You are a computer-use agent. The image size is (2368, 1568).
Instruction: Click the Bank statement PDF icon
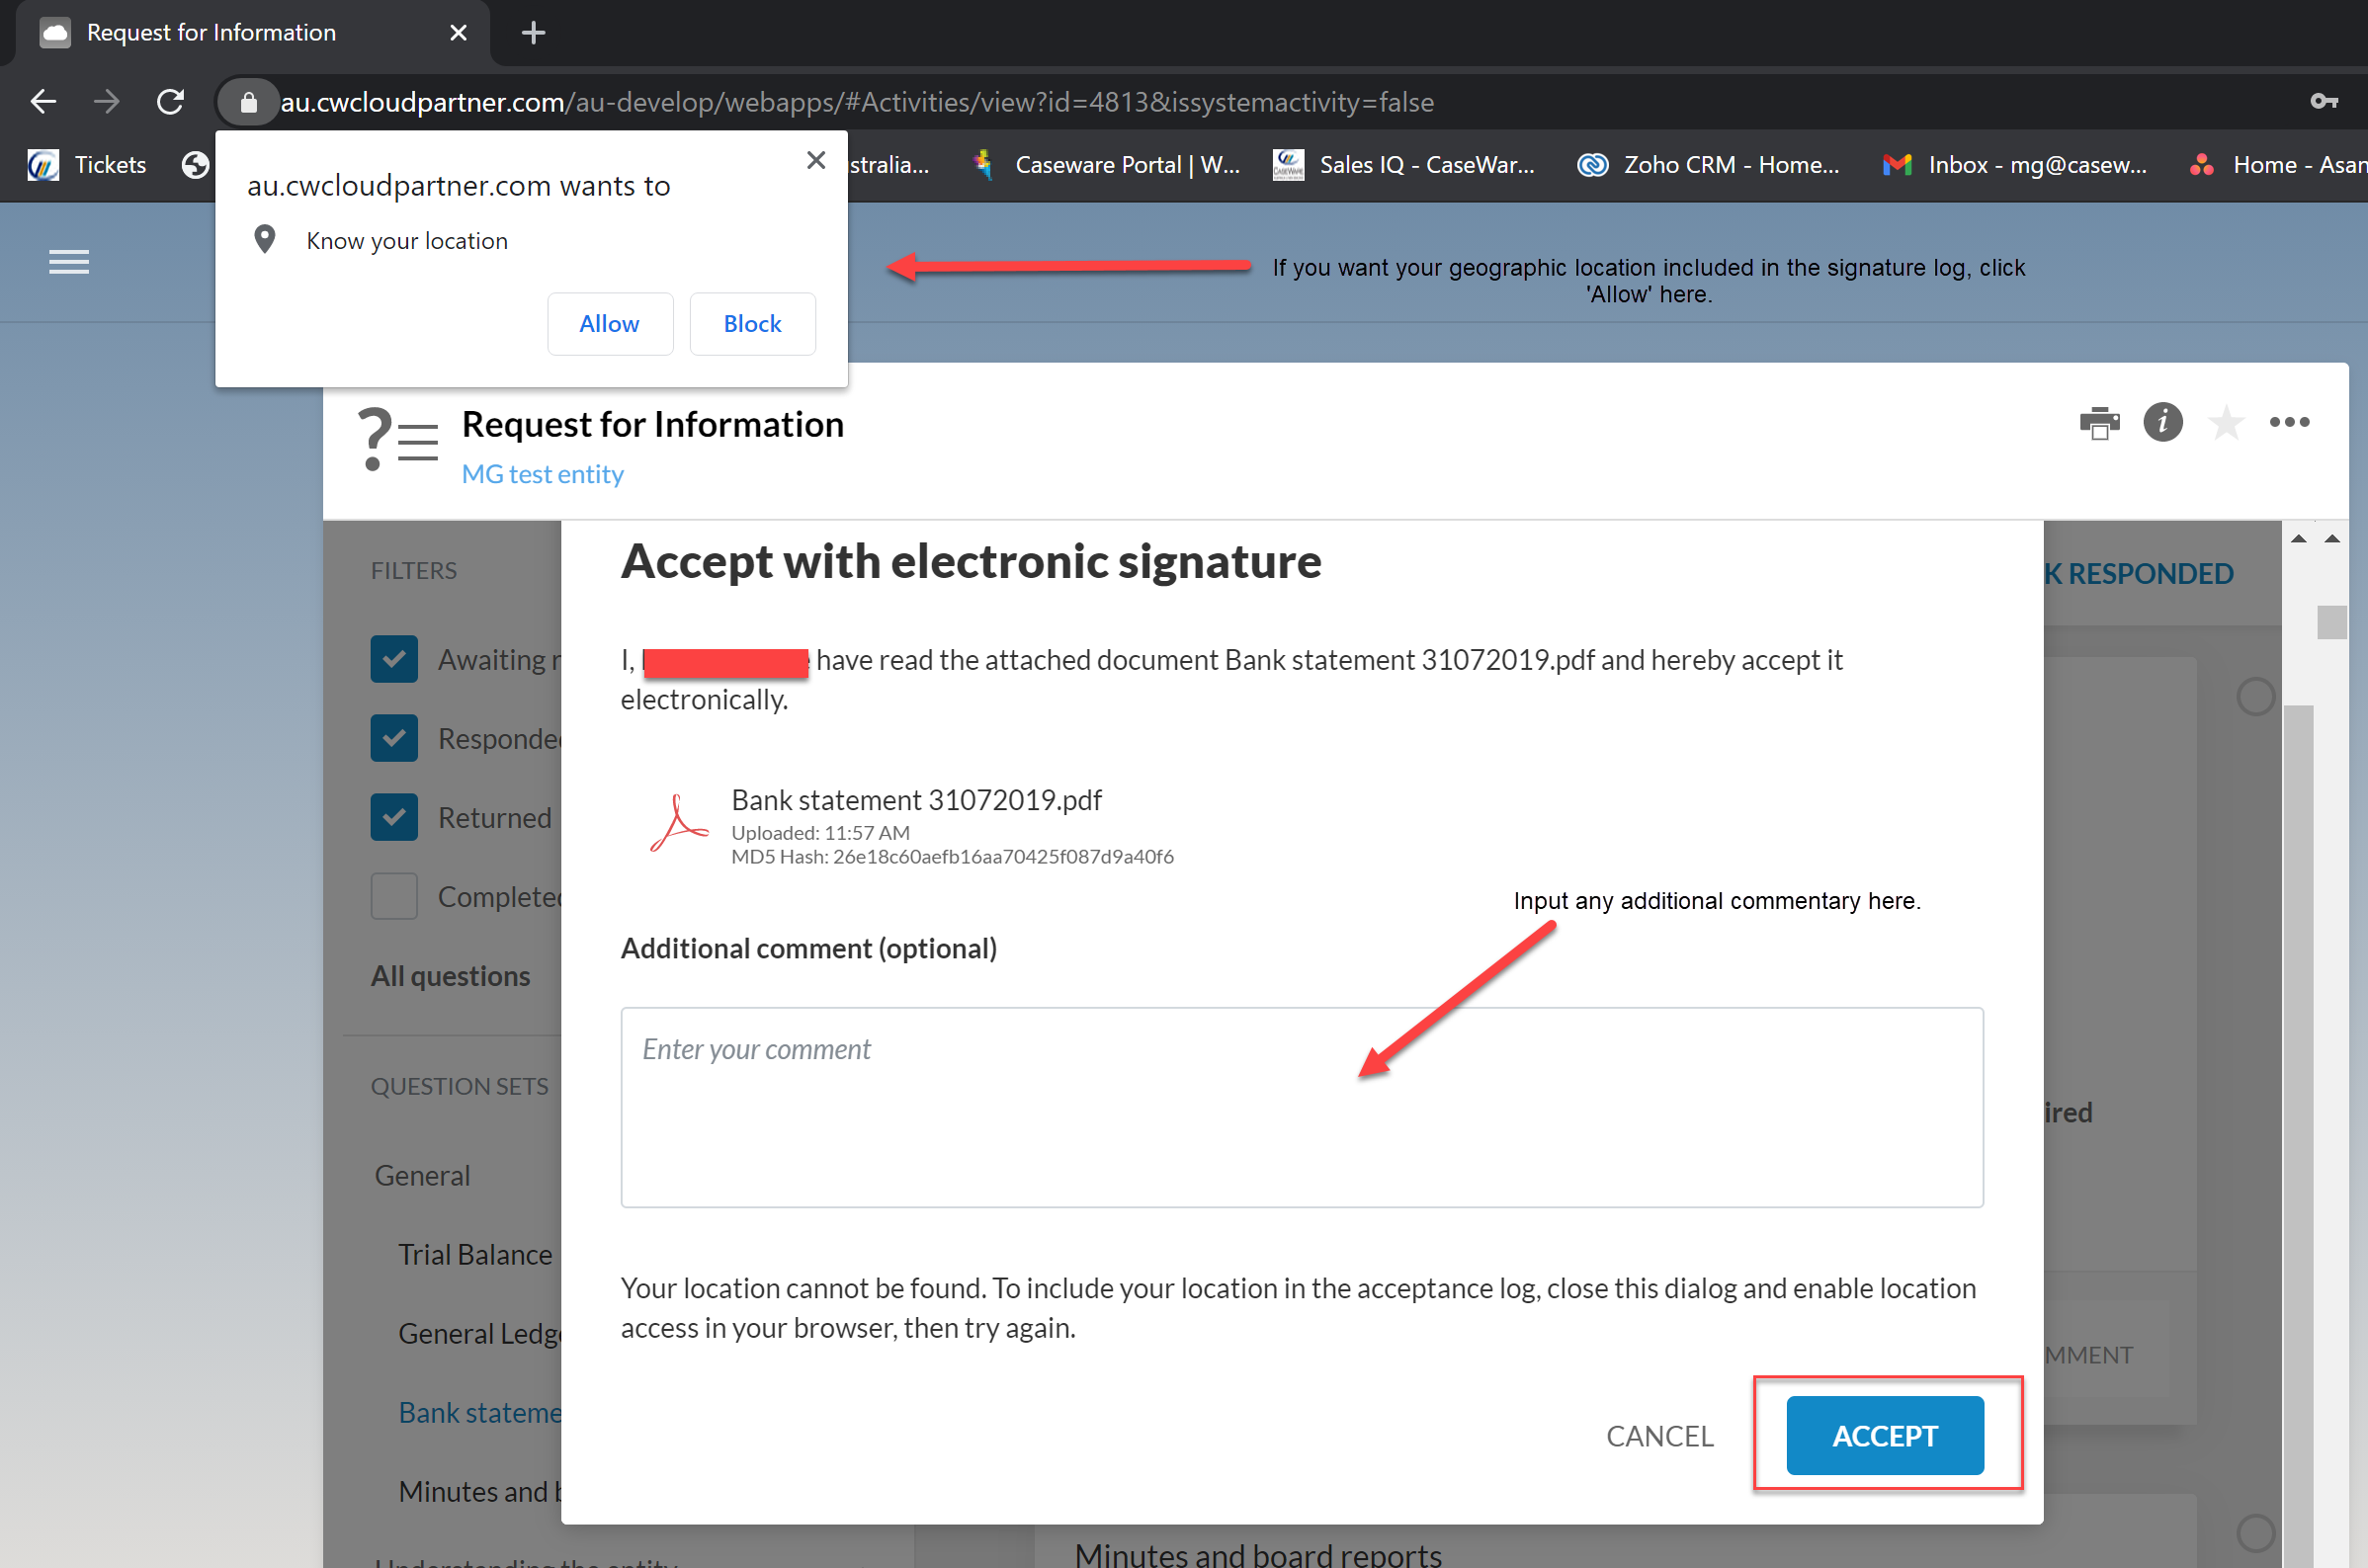pyautogui.click(x=679, y=824)
